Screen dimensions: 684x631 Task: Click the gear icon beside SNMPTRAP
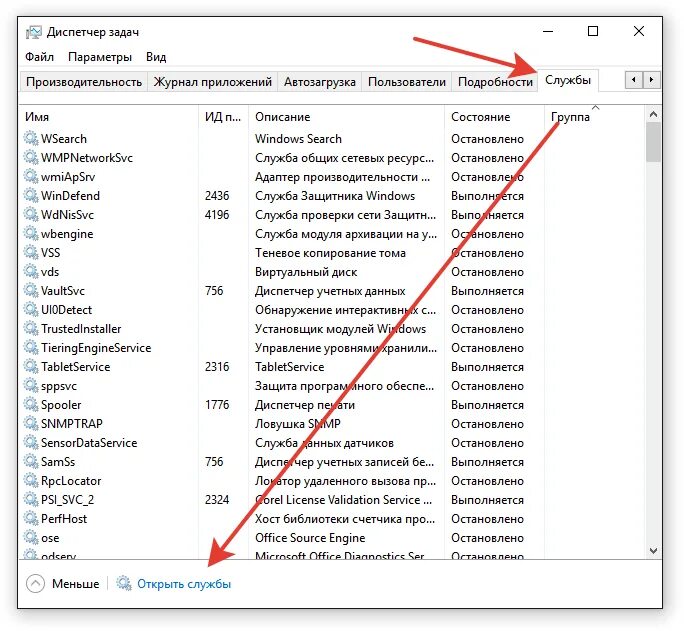31,424
